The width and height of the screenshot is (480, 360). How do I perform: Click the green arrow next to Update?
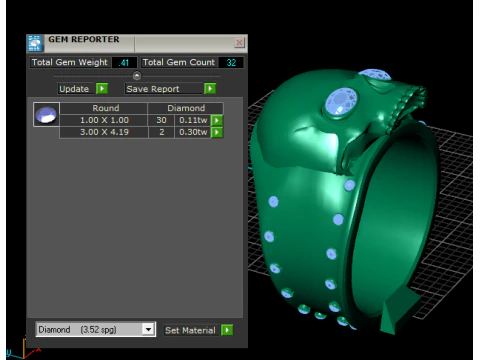point(102,89)
